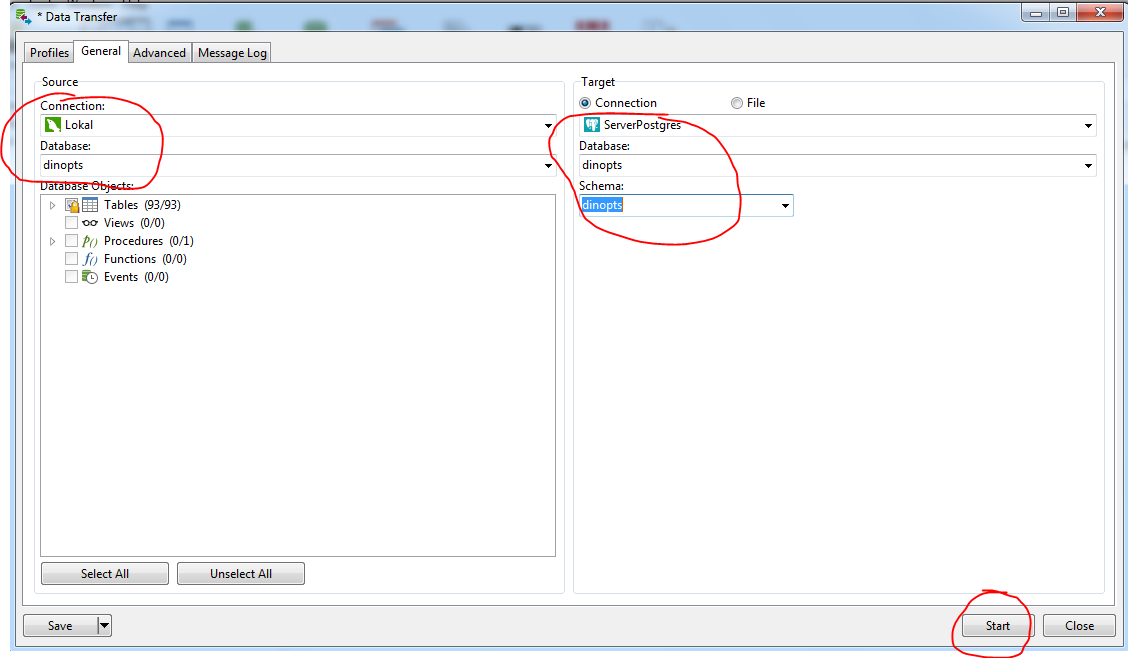Open the source Database dropdown
1128x658 pixels.
pos(548,165)
